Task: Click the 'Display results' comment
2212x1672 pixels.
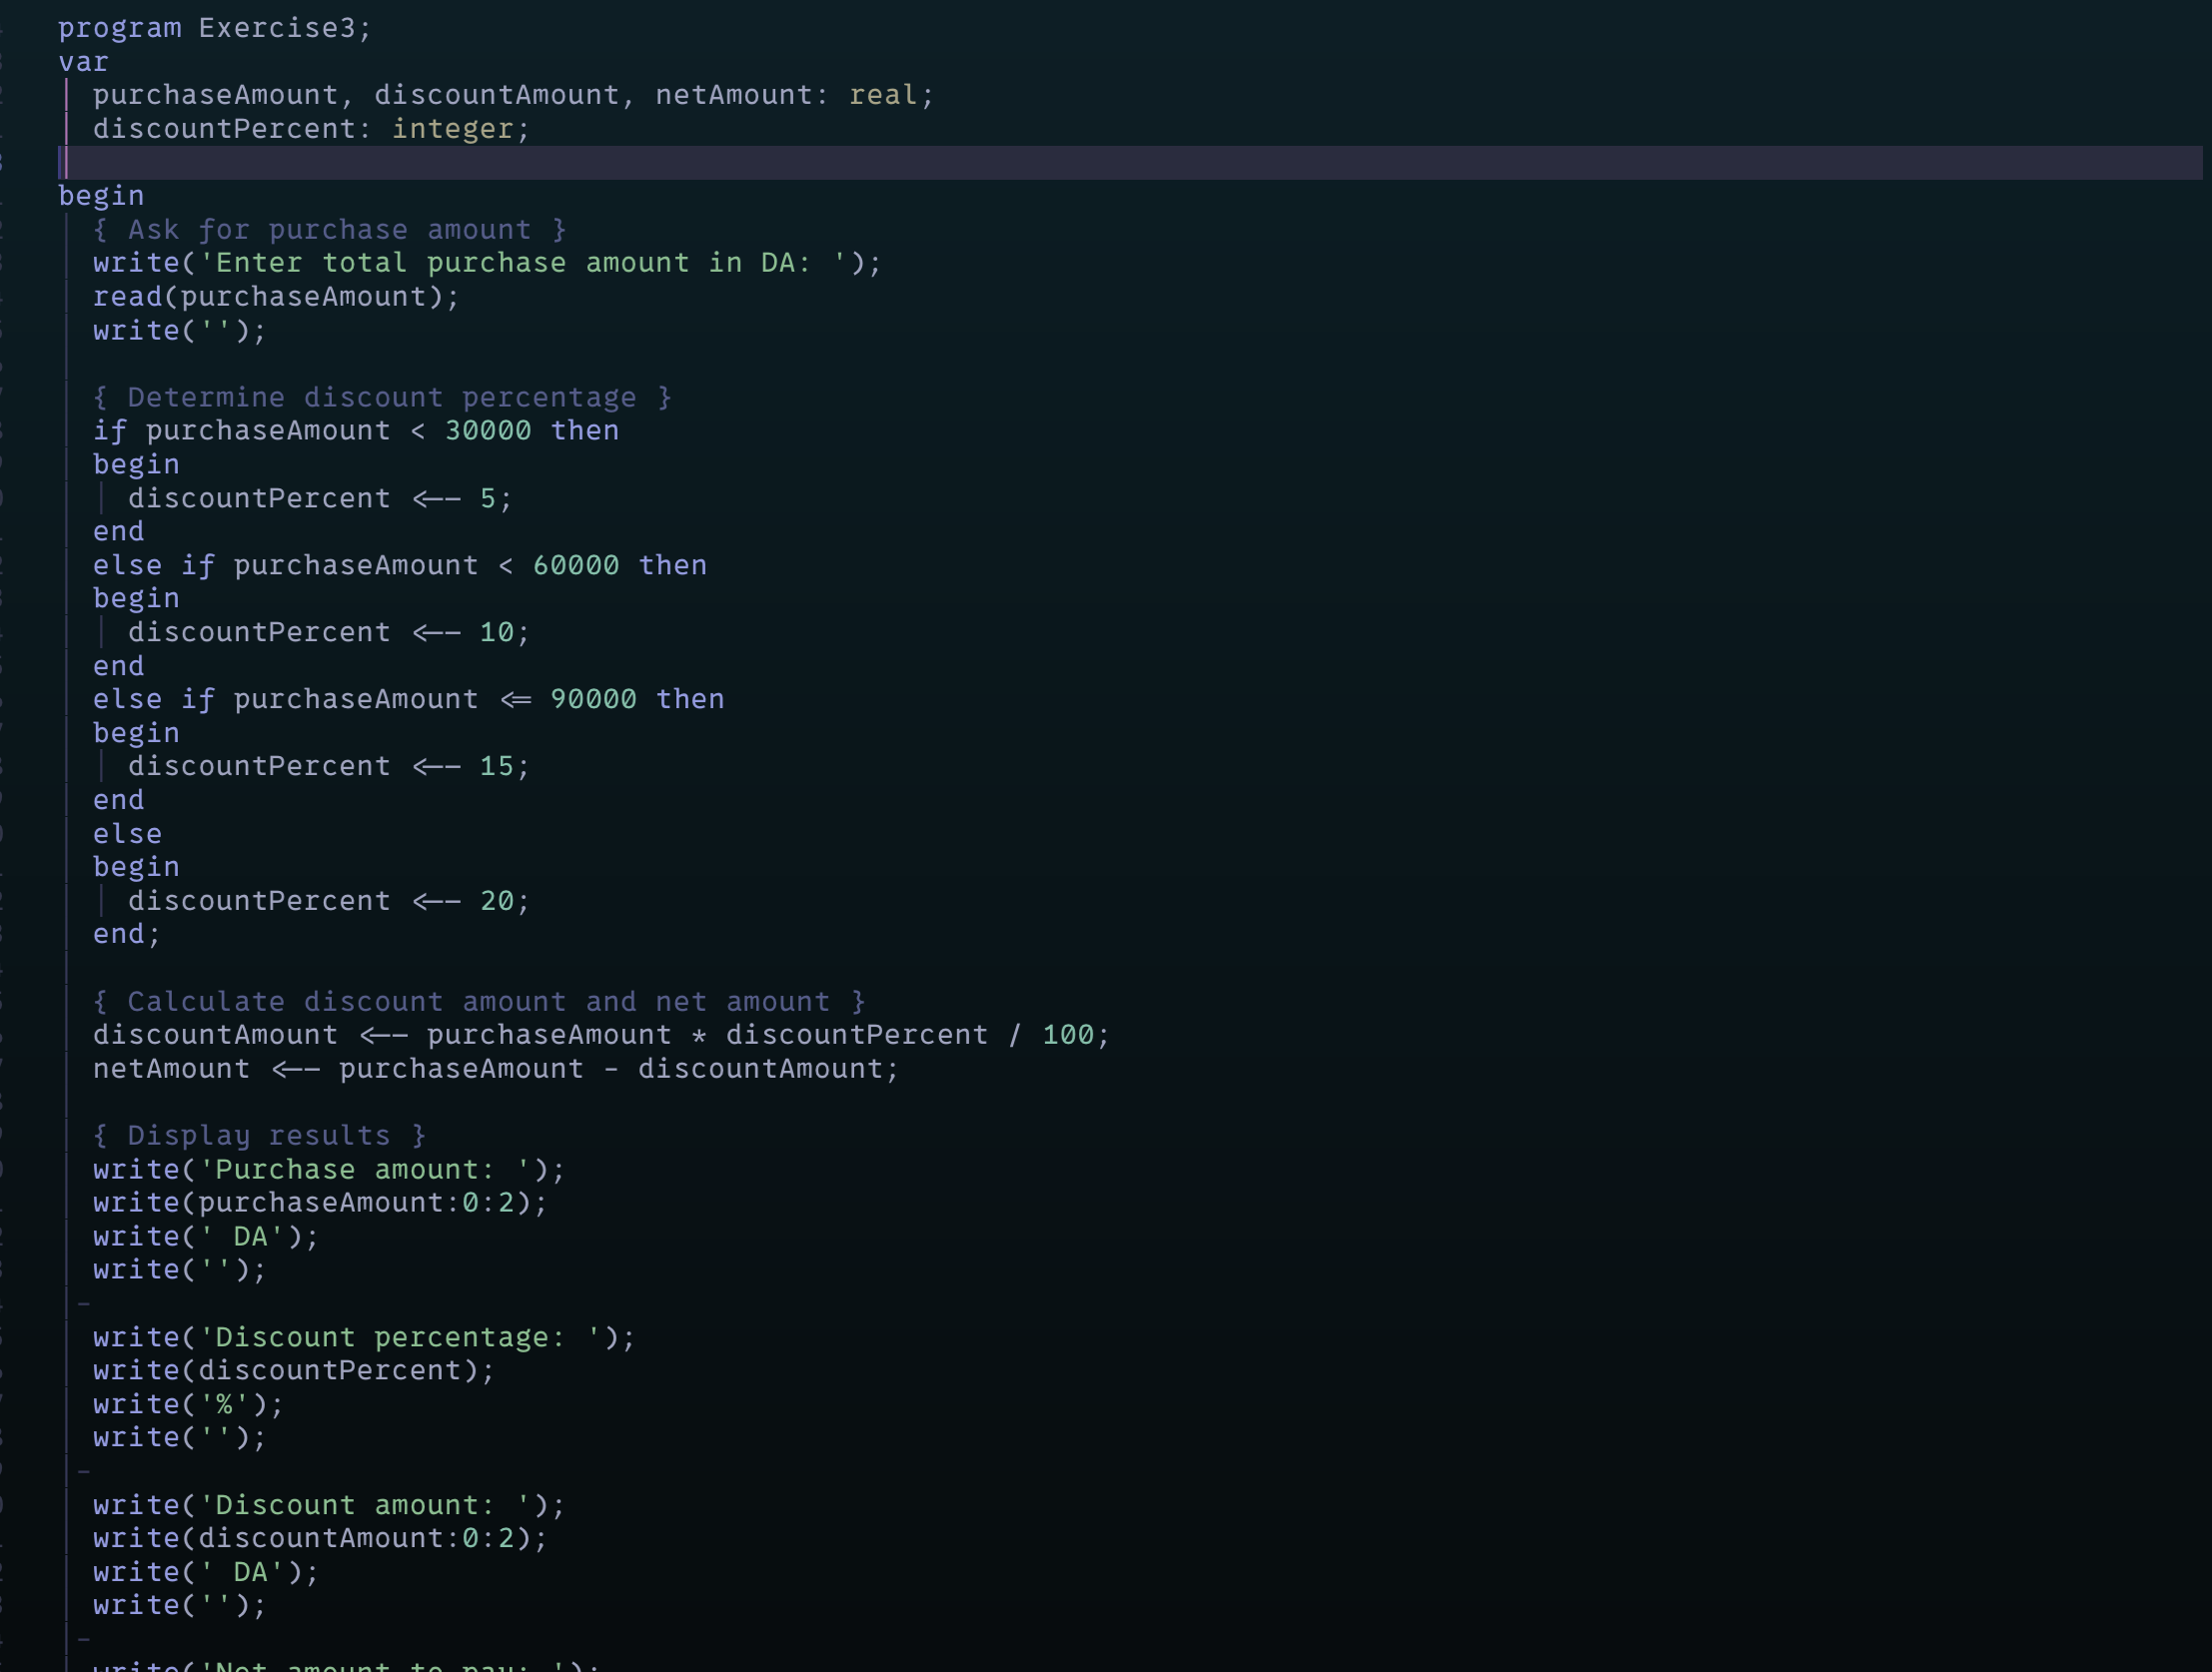Action: pos(259,1136)
